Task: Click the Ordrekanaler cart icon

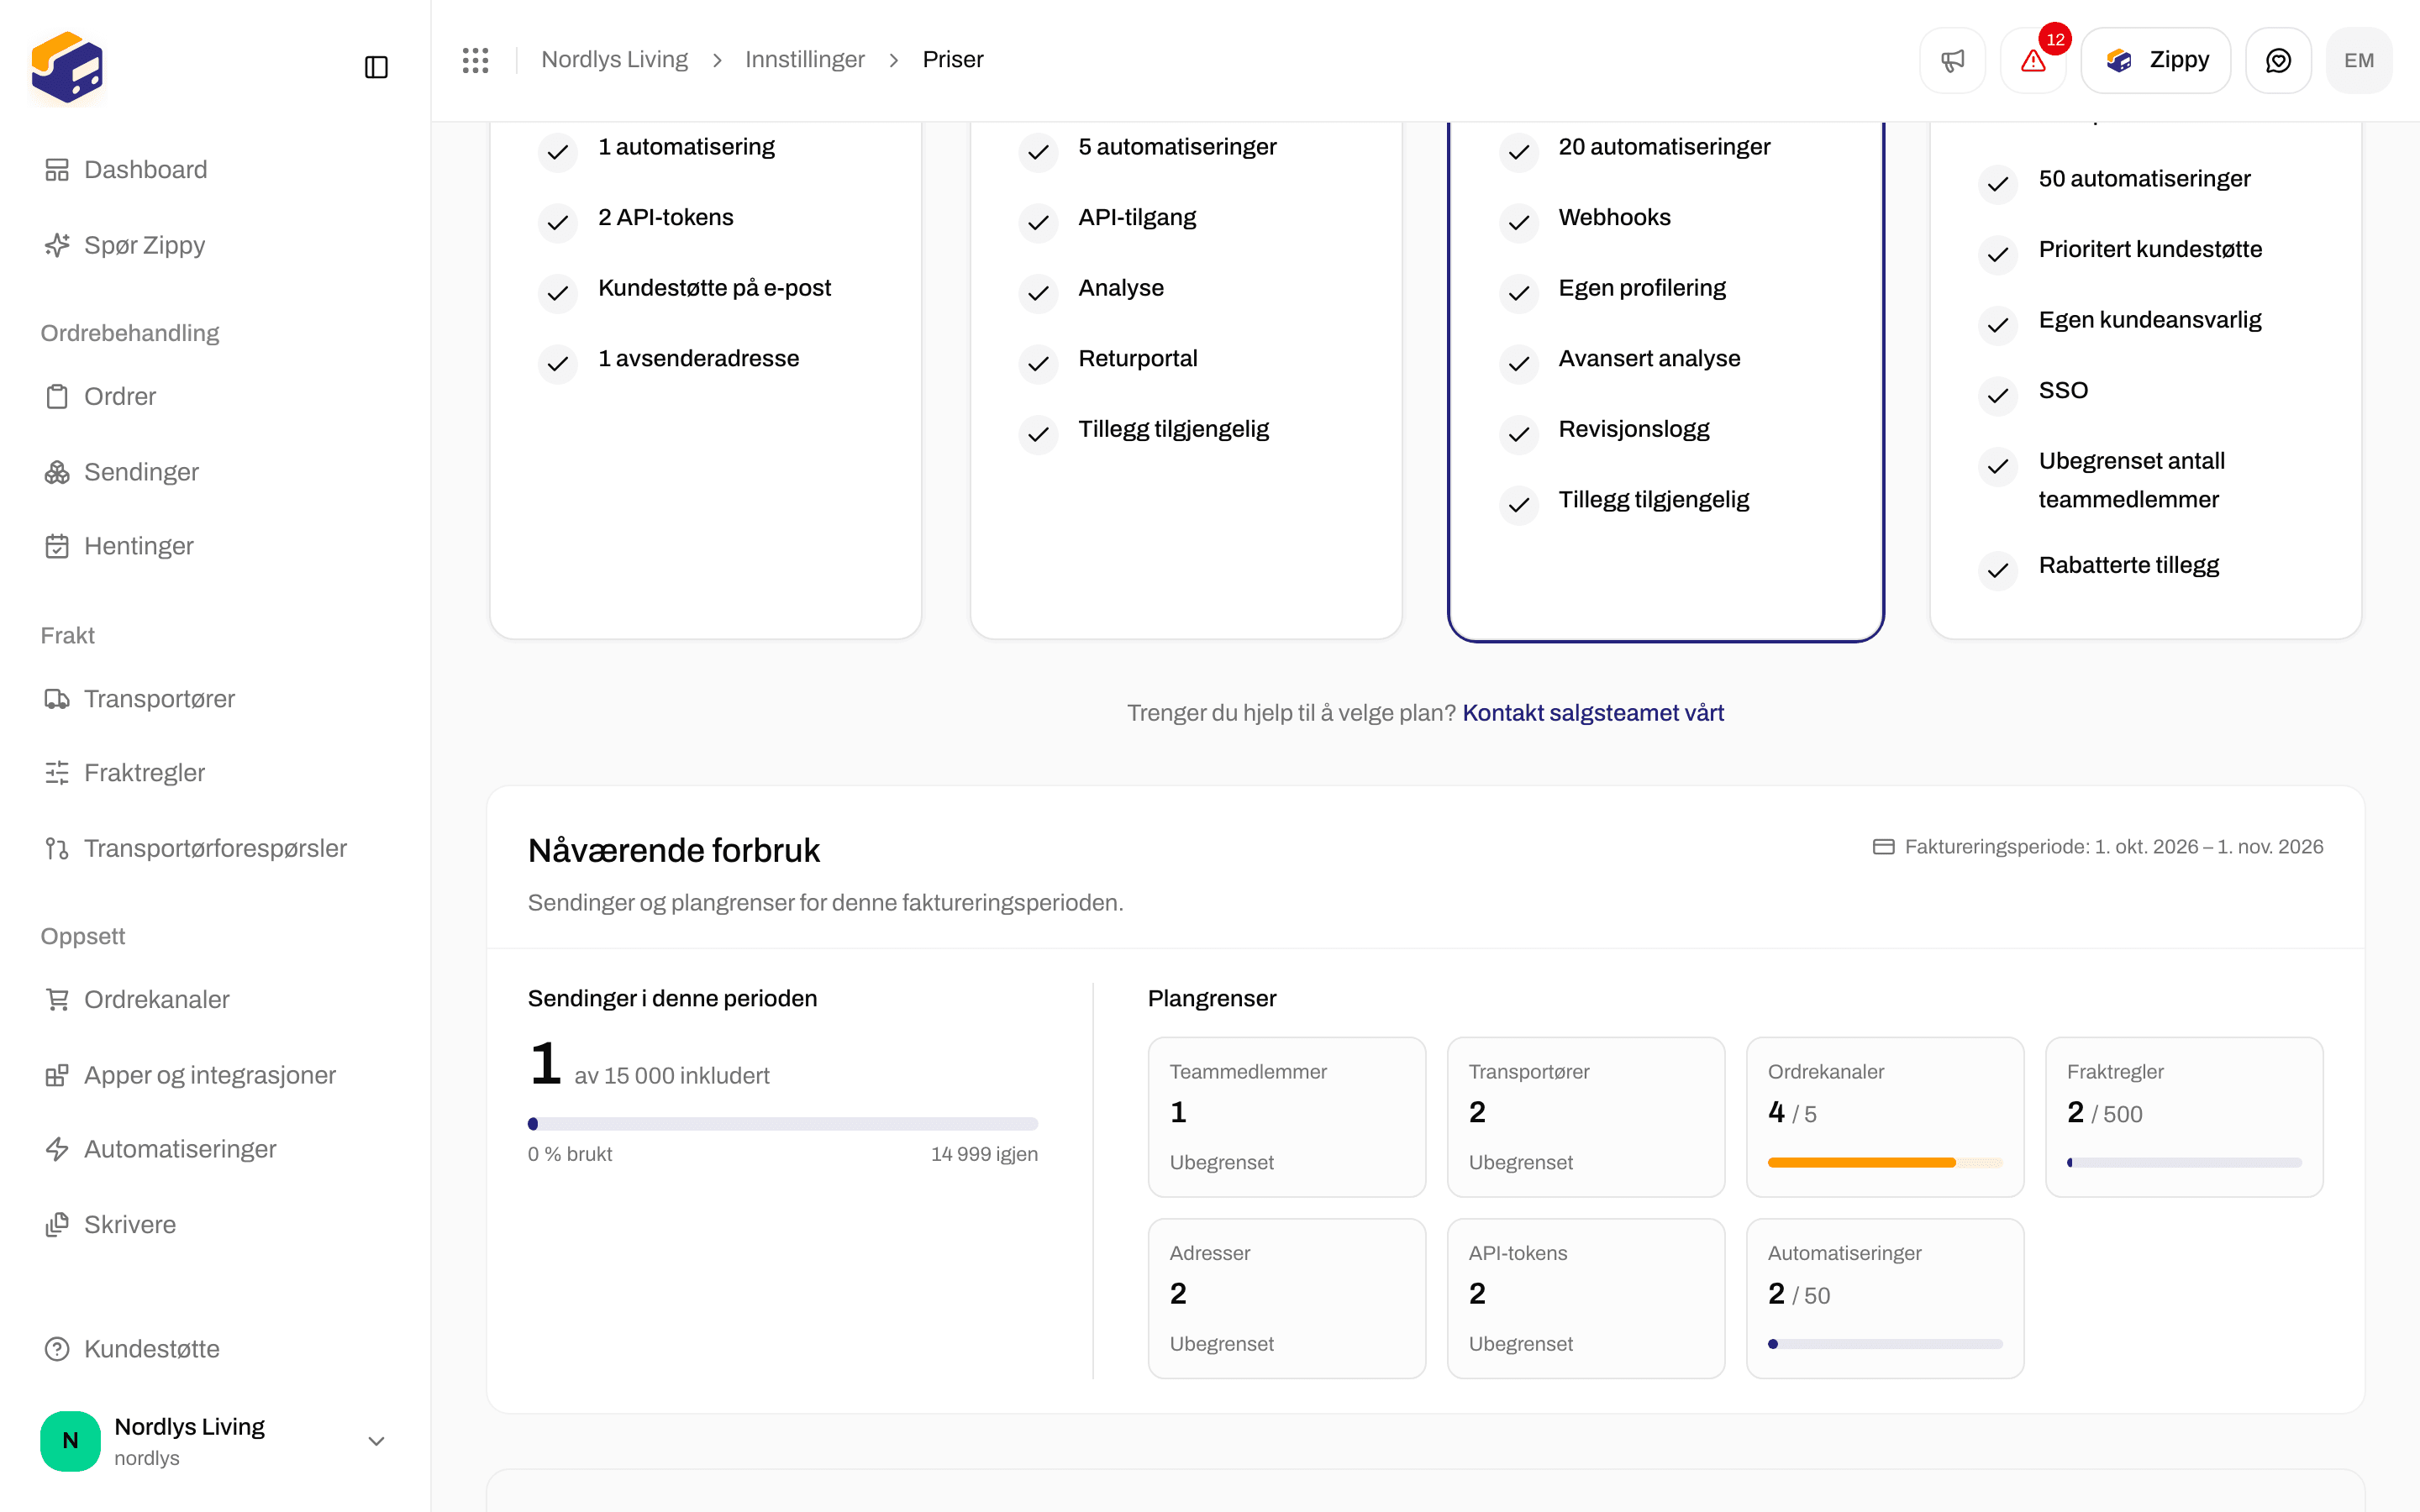Action: click(57, 999)
